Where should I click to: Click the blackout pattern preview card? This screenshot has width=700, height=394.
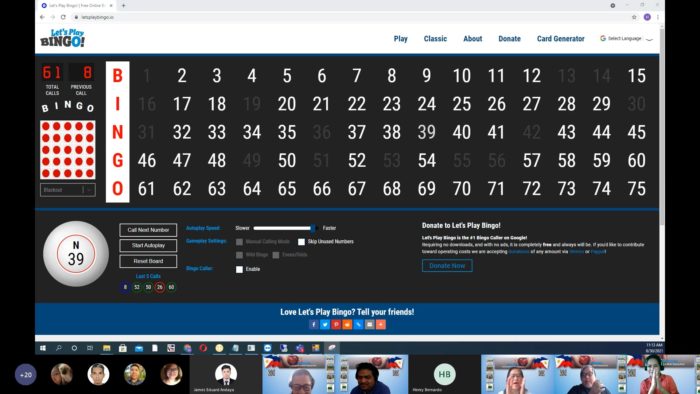point(68,149)
